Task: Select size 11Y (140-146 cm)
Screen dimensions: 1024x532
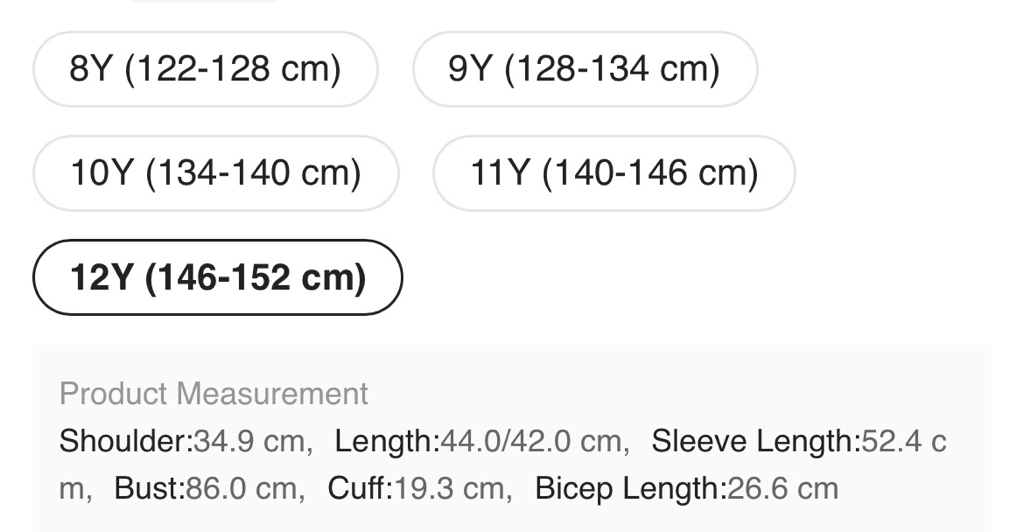Action: click(614, 173)
